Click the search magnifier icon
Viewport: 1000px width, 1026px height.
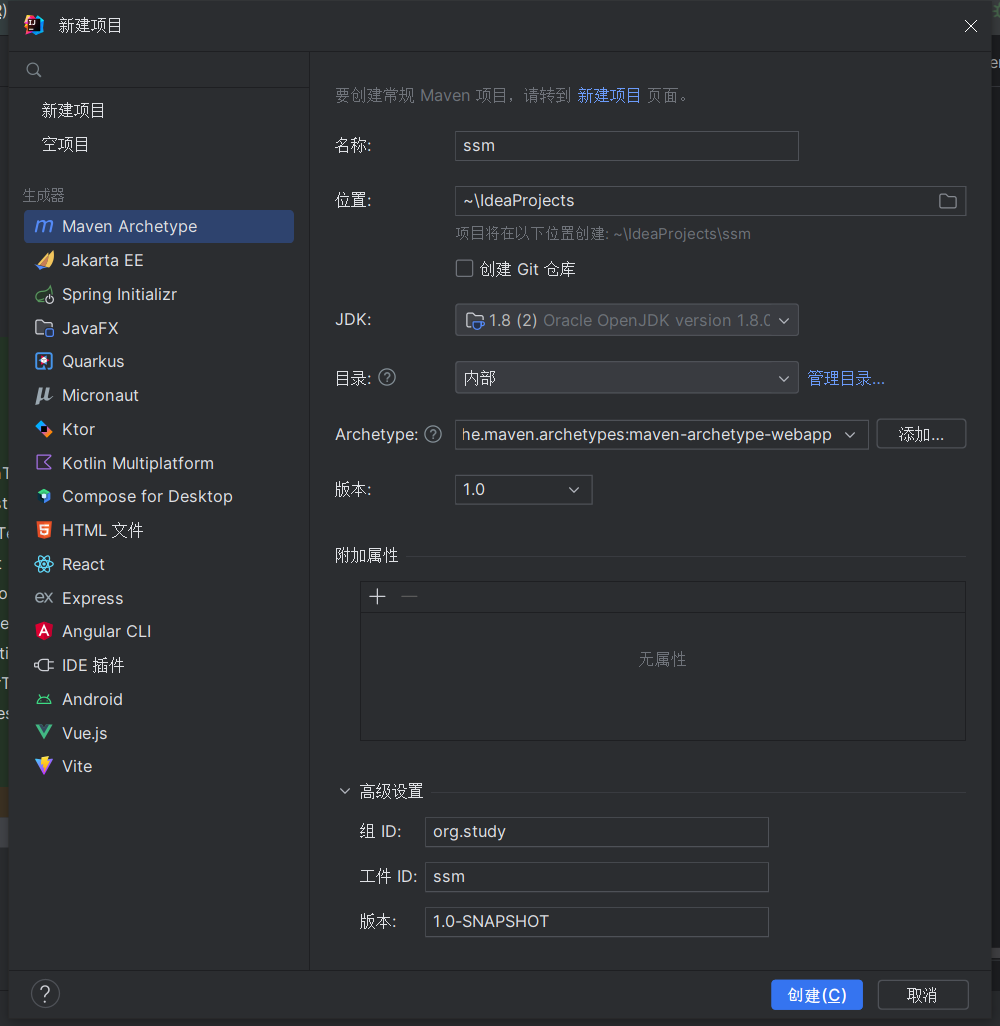coord(33,70)
